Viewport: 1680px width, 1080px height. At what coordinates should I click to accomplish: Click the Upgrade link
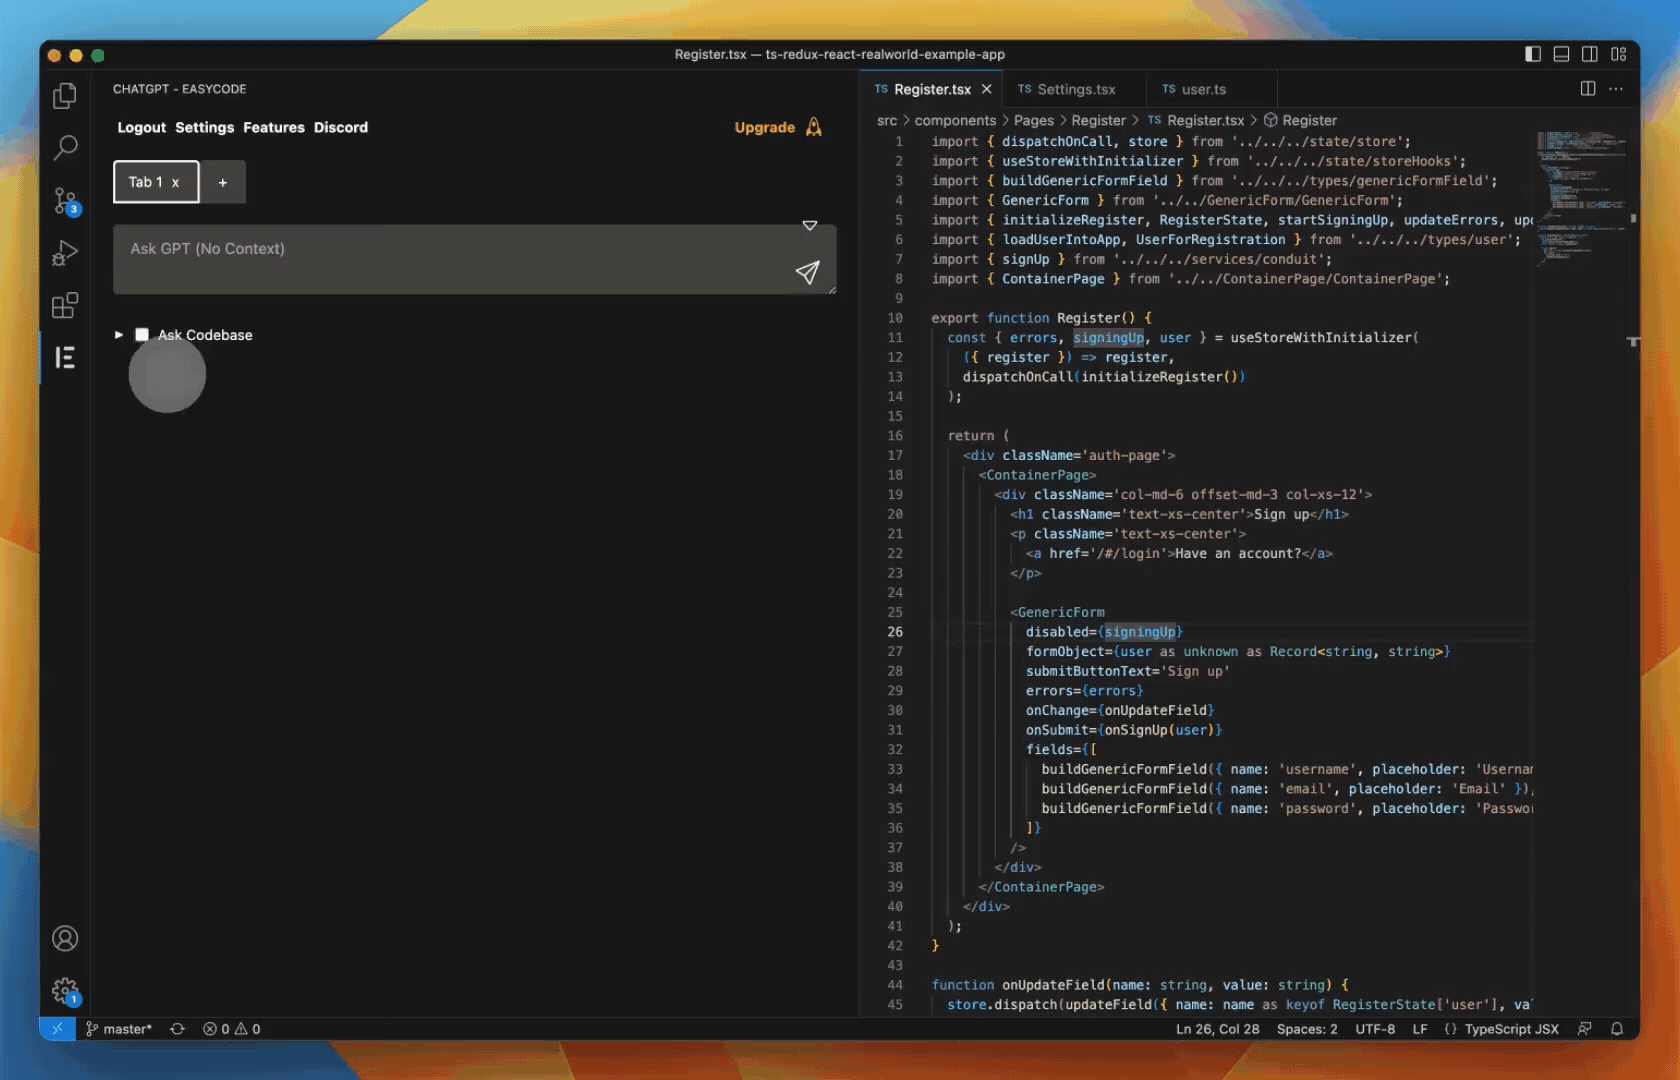coord(764,127)
